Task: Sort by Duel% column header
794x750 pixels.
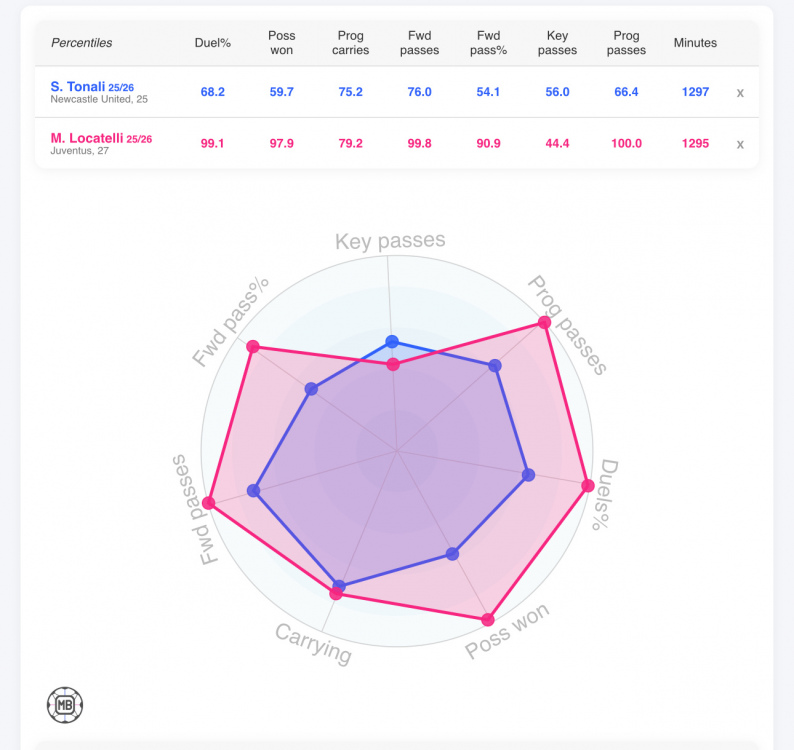Action: [212, 43]
